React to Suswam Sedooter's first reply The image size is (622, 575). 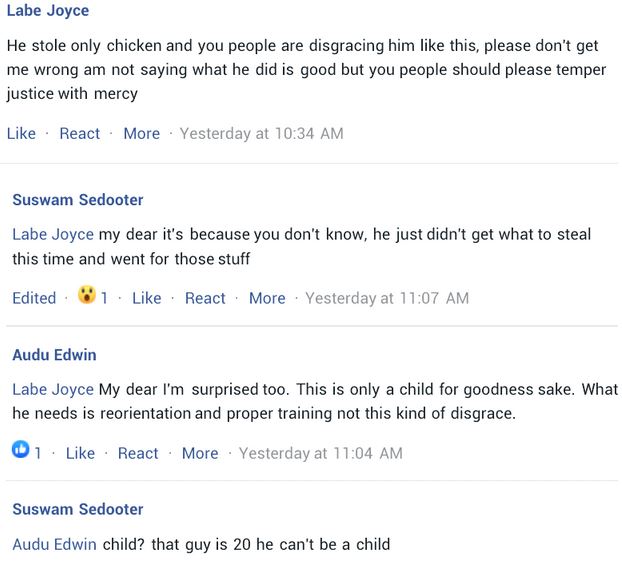(205, 297)
